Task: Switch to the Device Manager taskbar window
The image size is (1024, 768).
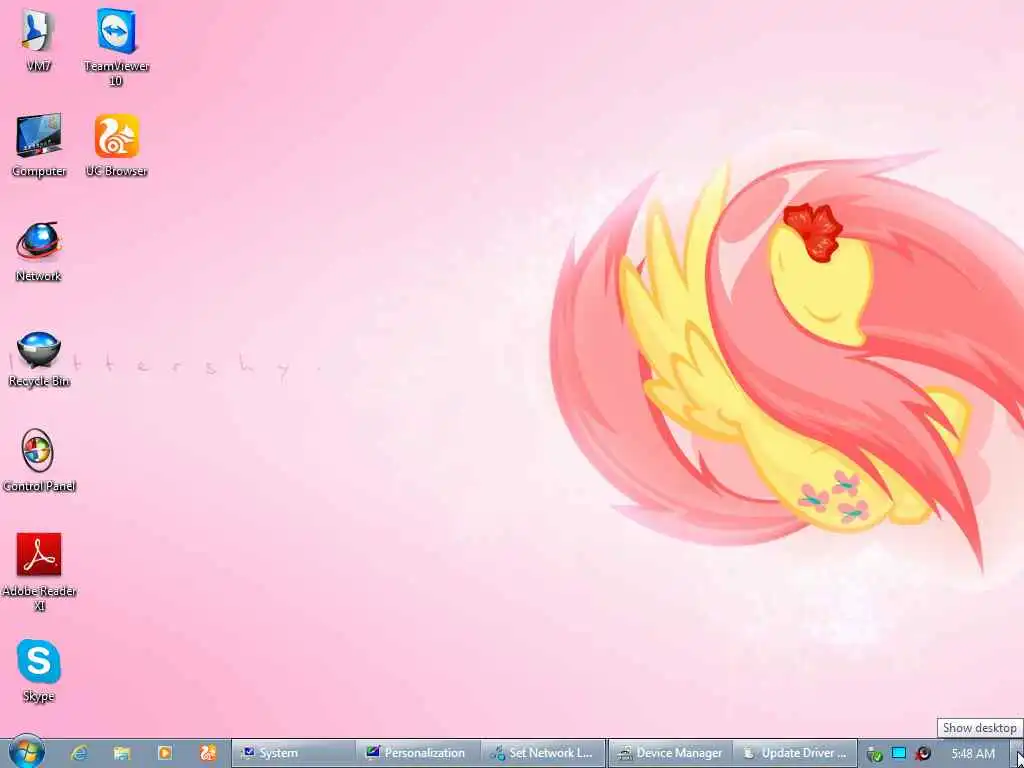Action: (671, 753)
